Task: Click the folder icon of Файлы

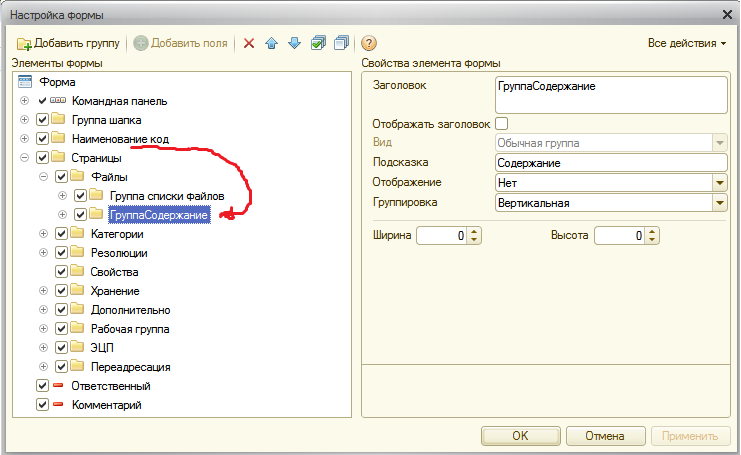Action: point(77,176)
